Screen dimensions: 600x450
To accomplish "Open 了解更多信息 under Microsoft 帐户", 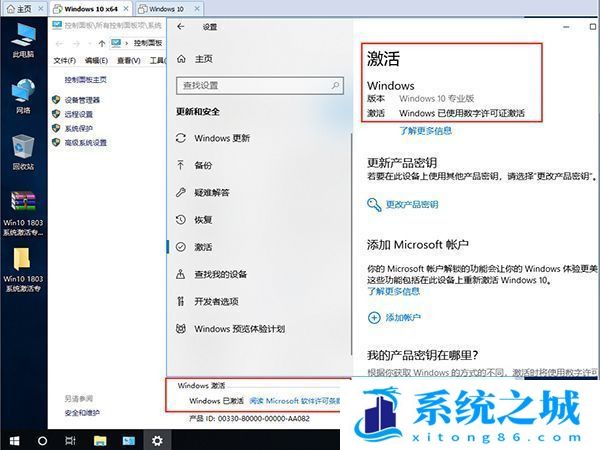I will click(x=393, y=292).
